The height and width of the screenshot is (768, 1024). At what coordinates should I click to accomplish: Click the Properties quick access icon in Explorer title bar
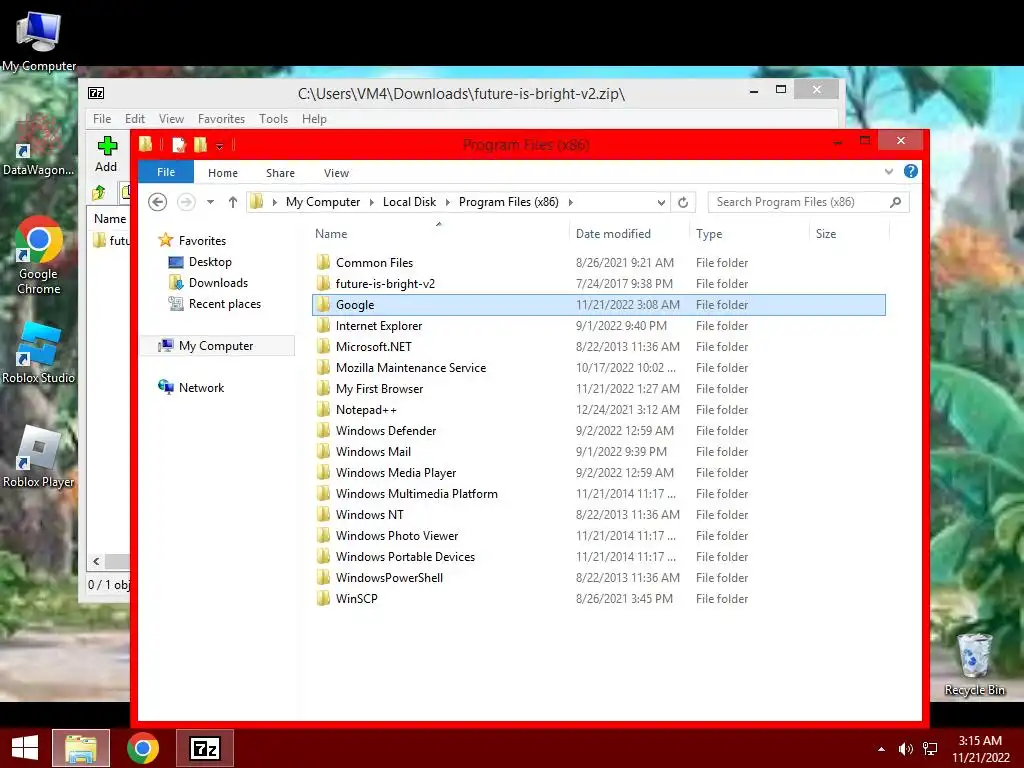tap(178, 145)
